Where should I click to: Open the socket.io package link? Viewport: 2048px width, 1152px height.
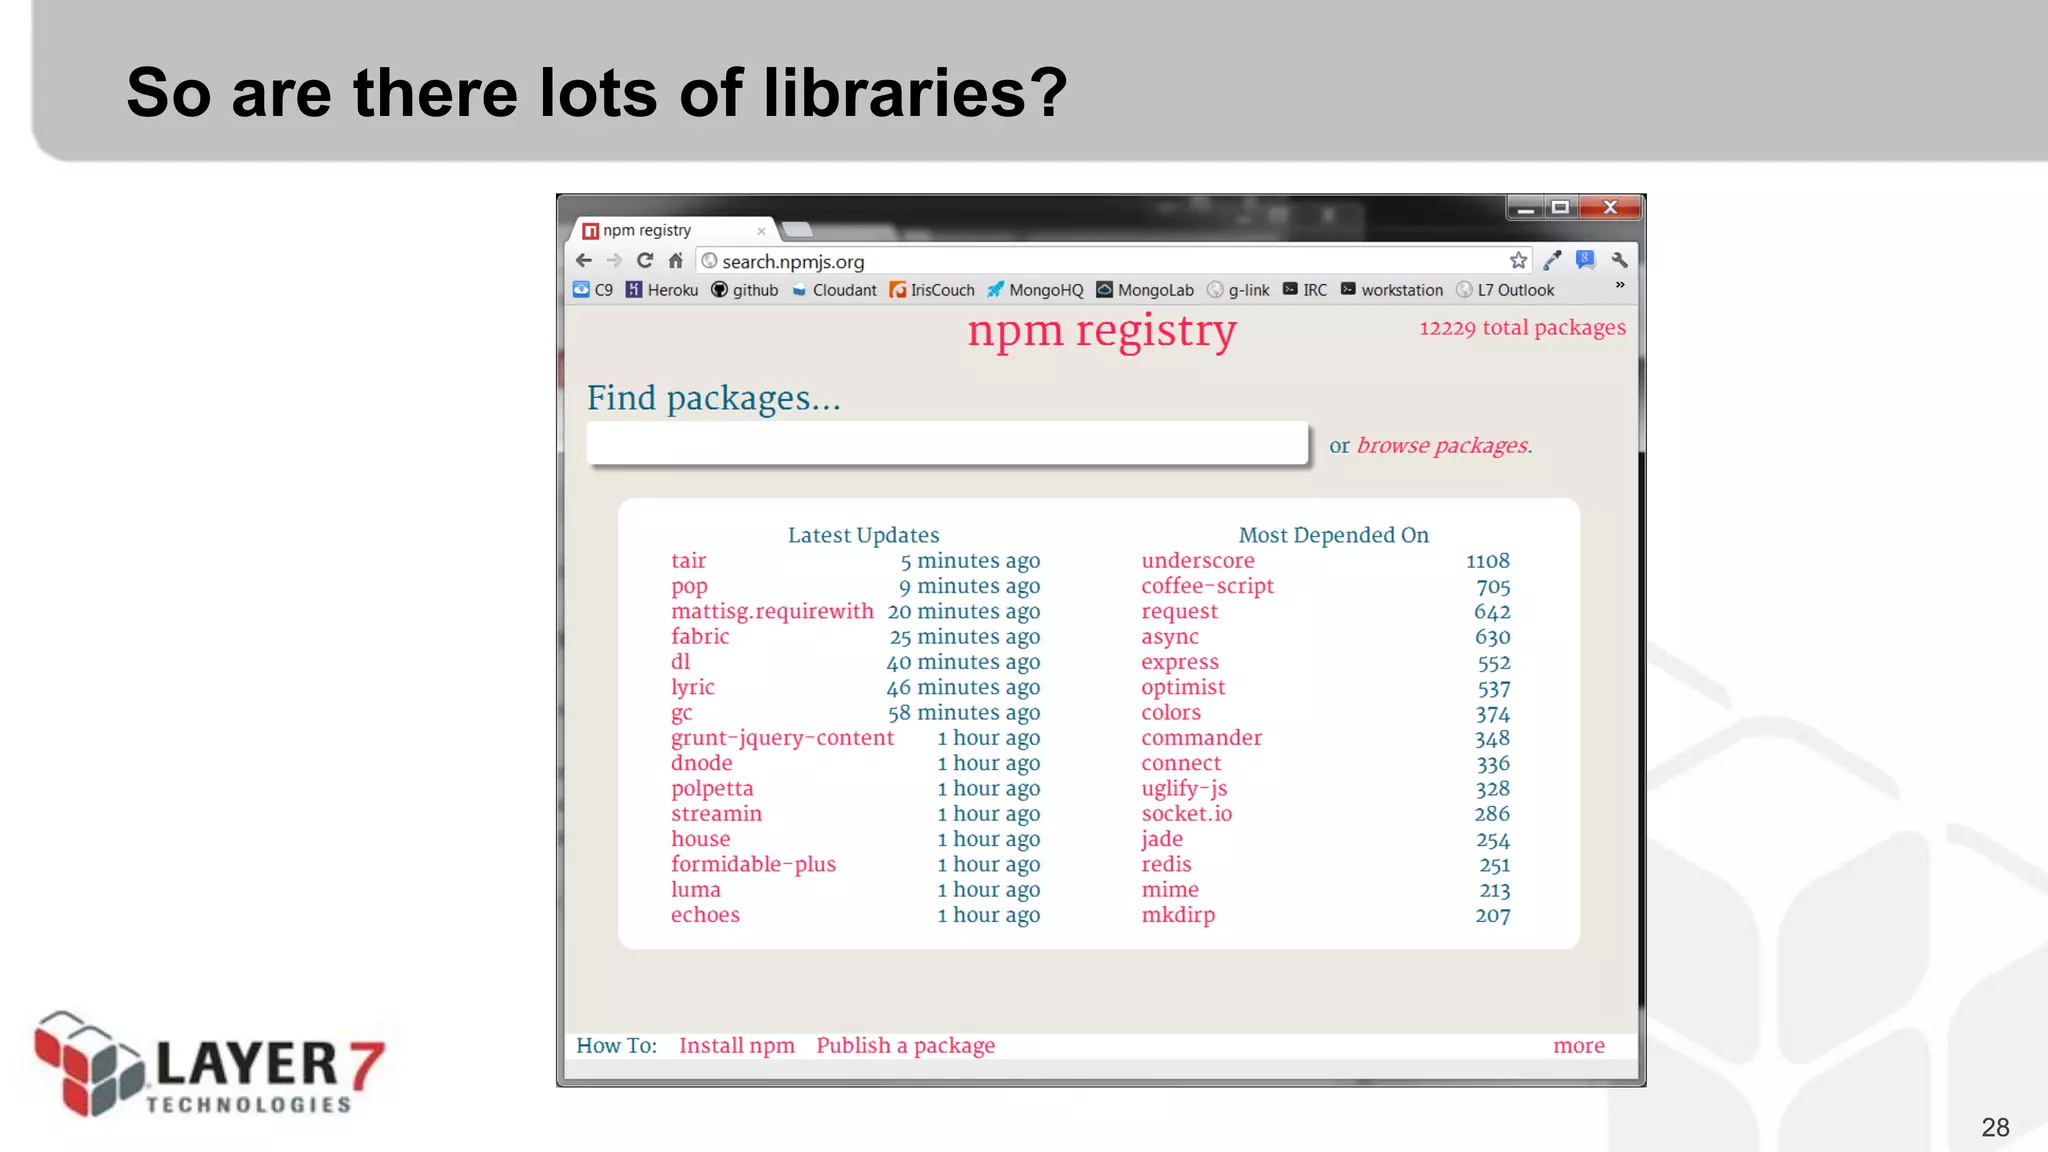(1186, 814)
